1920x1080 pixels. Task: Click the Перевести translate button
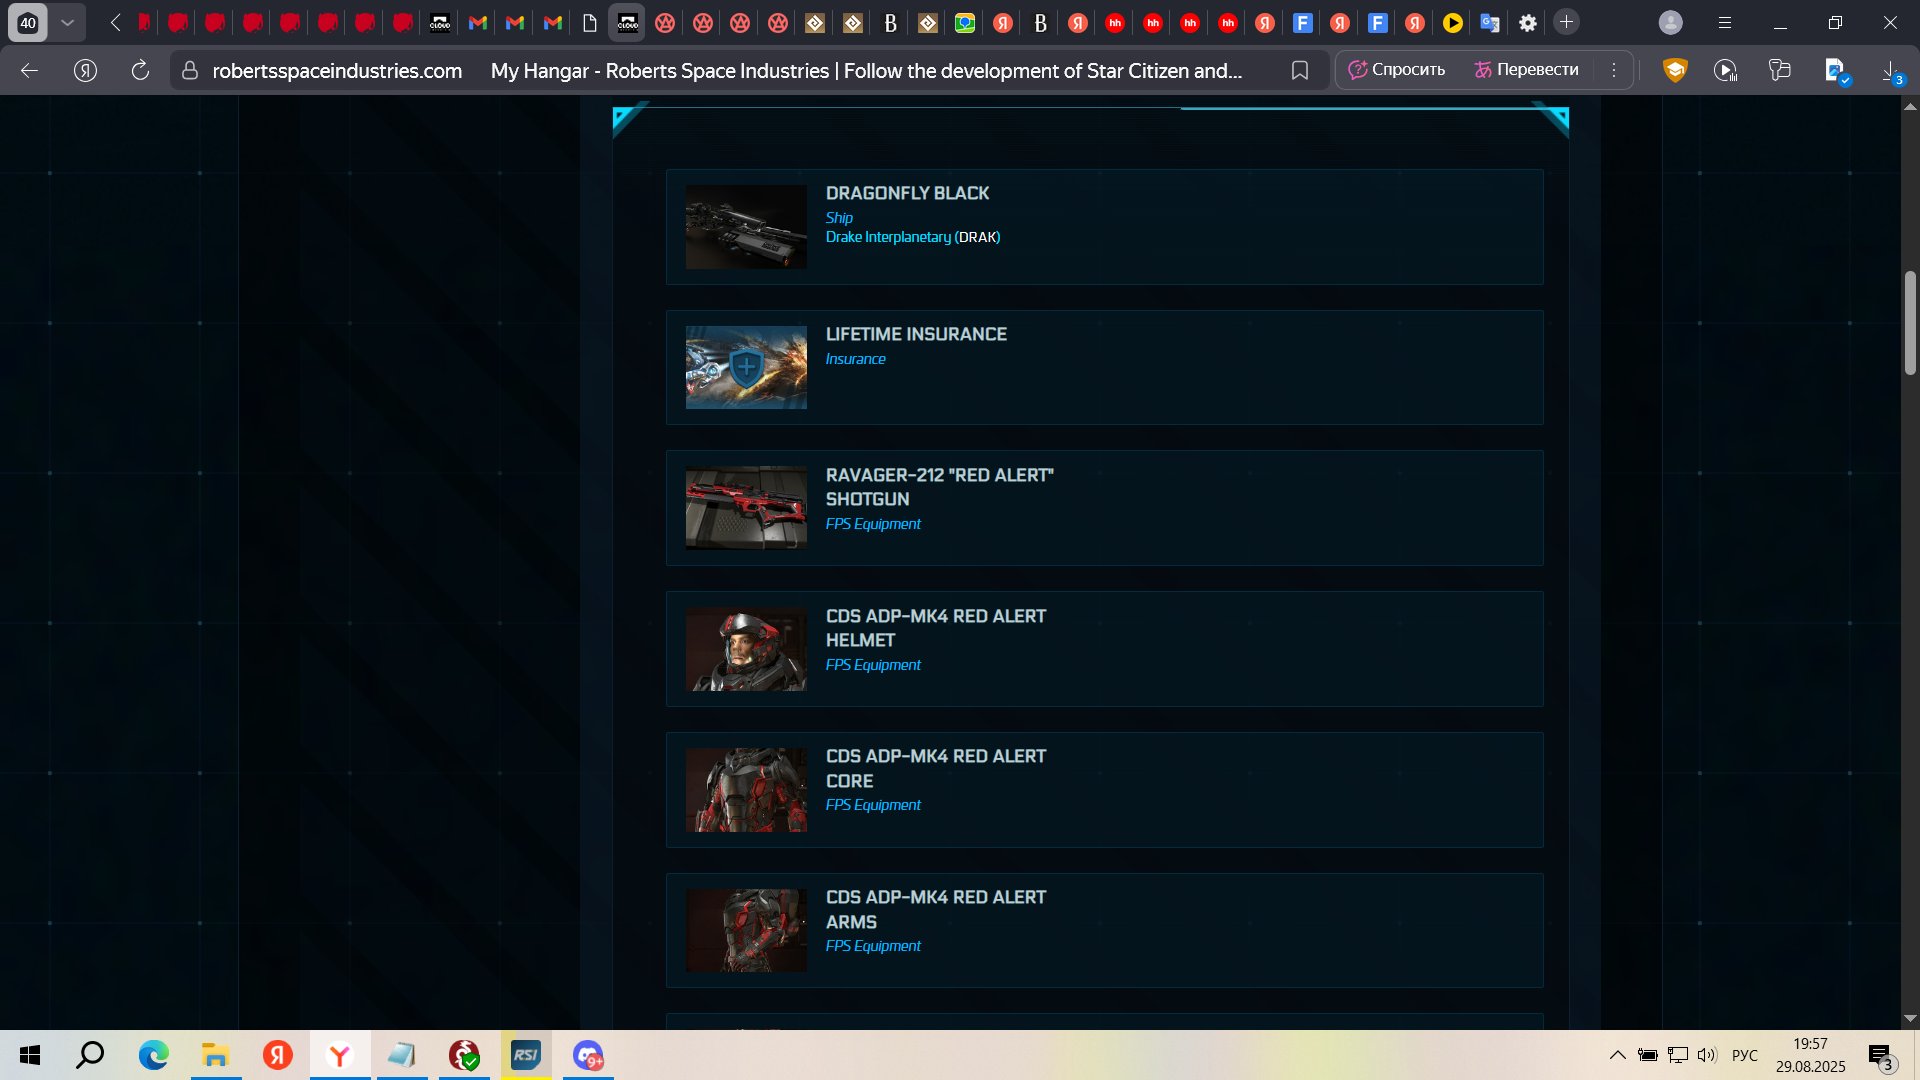[1526, 70]
